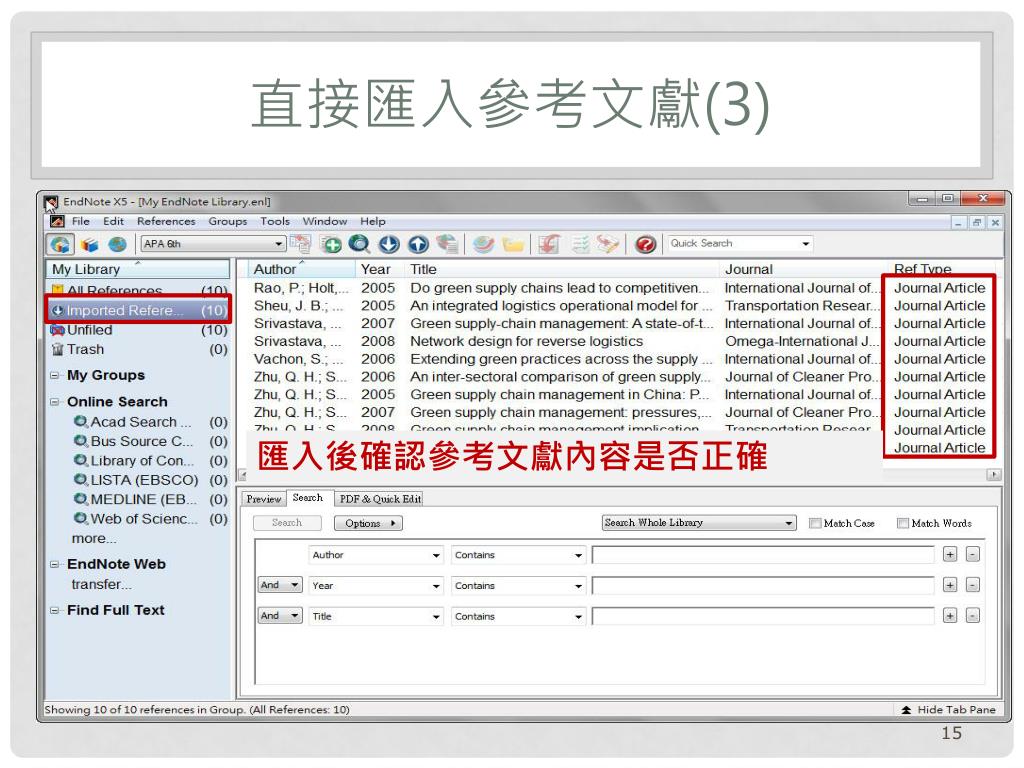The image size is (1024, 768).
Task: Click the Open File folder icon
Action: coord(513,245)
